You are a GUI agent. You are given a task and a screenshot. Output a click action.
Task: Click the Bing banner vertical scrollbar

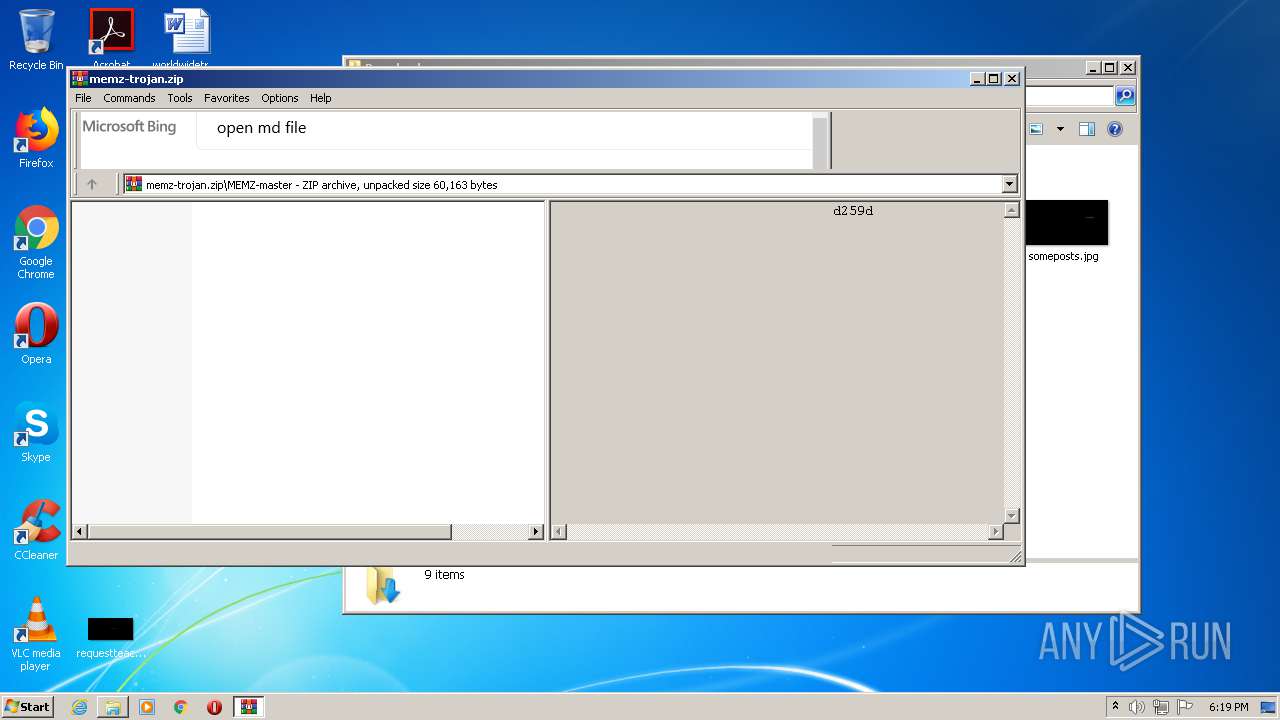820,141
